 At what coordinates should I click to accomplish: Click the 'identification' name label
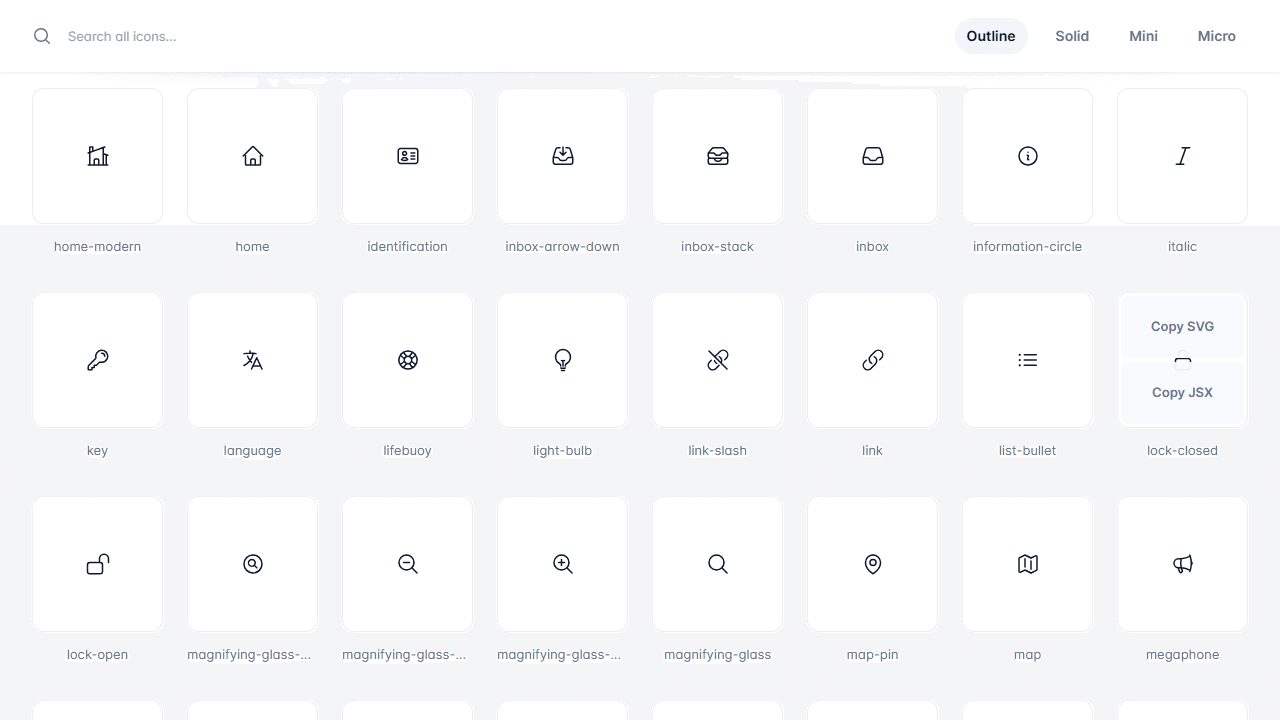pos(407,247)
